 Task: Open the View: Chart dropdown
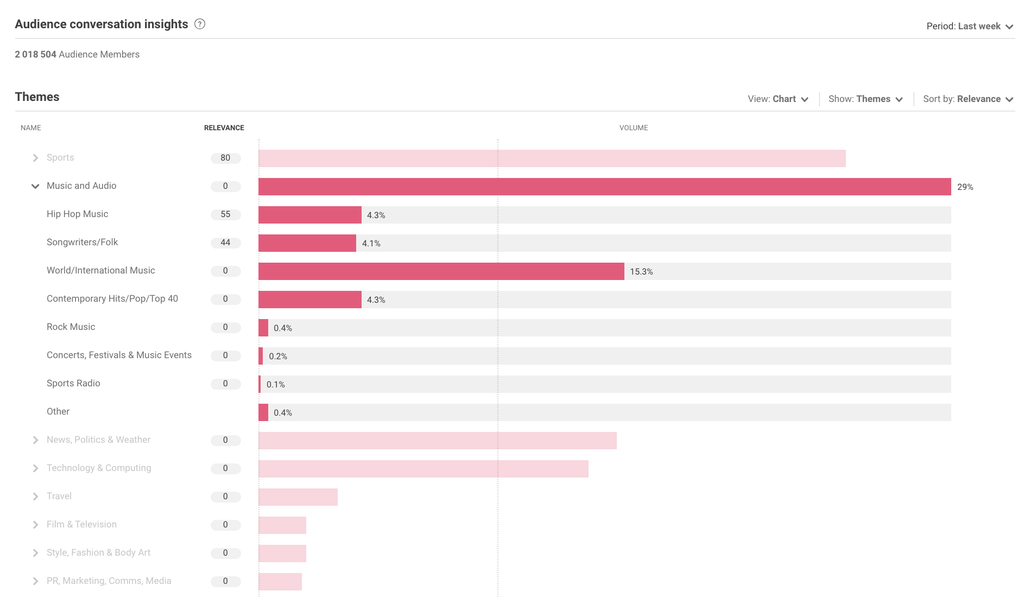click(778, 99)
